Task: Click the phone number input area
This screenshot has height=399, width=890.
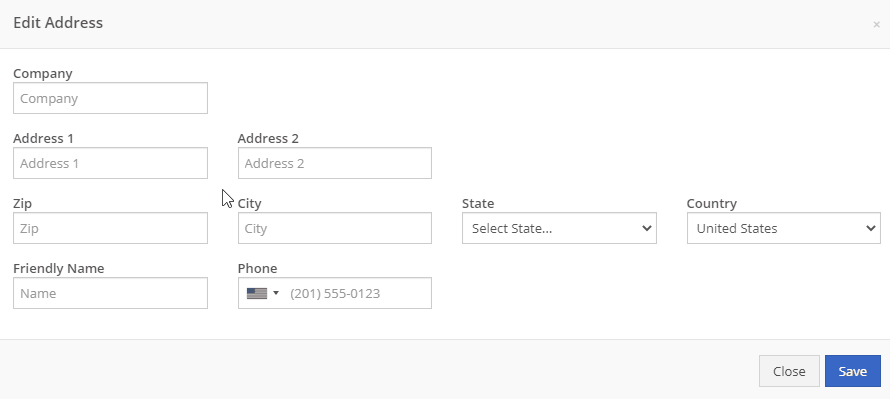Action: pyautogui.click(x=358, y=293)
